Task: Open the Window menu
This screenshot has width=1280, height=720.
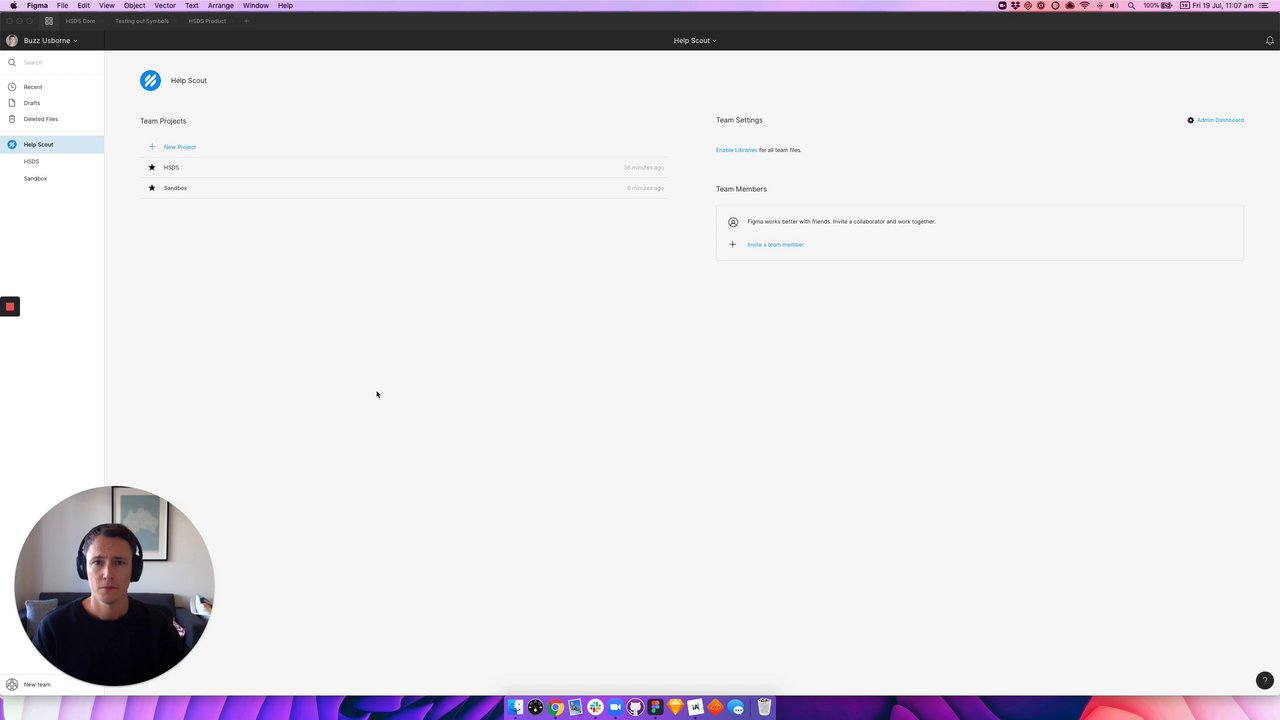Action: tap(255, 5)
